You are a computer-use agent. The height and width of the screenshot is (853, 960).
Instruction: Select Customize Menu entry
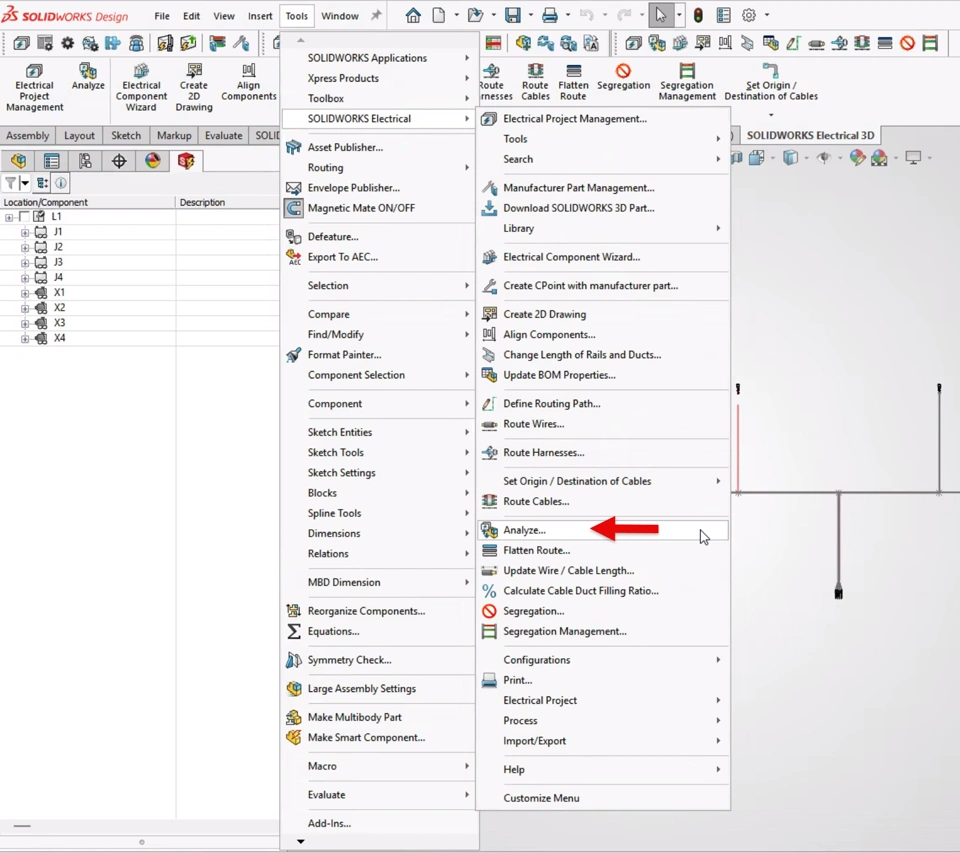[603, 798]
